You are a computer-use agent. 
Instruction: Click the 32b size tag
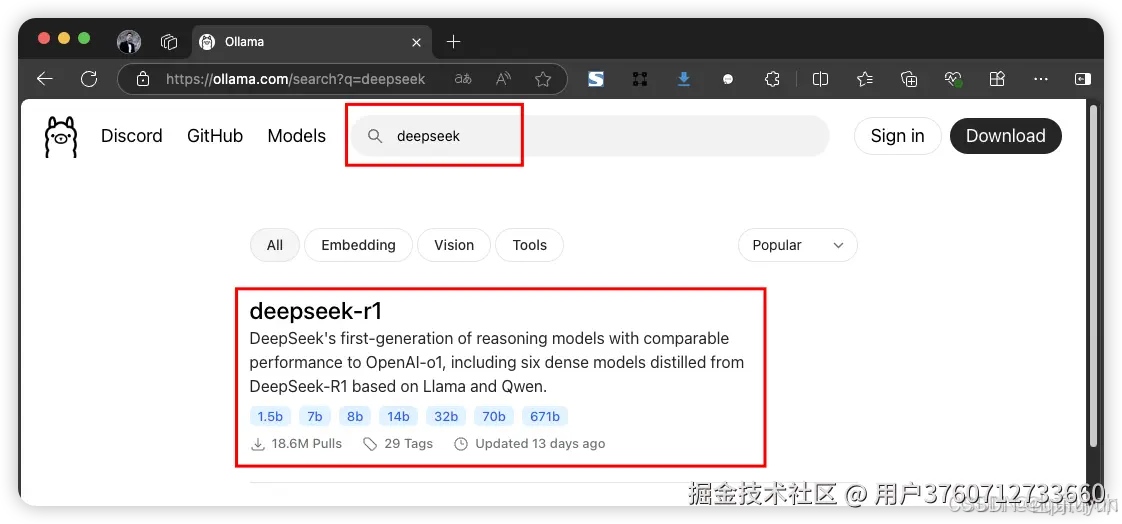[x=446, y=417]
